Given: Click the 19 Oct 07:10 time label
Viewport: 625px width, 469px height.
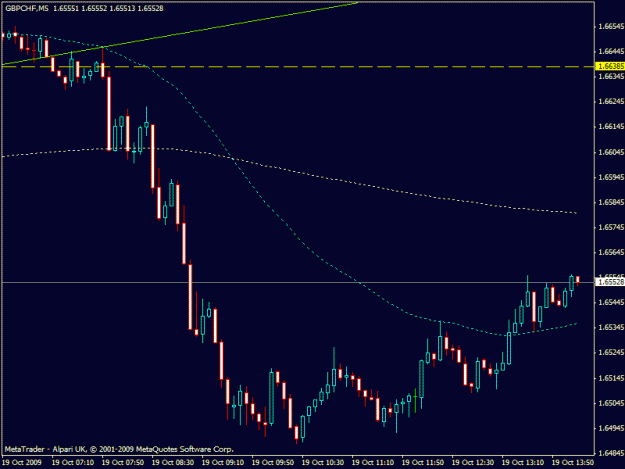Looking at the screenshot, I should coord(73,462).
